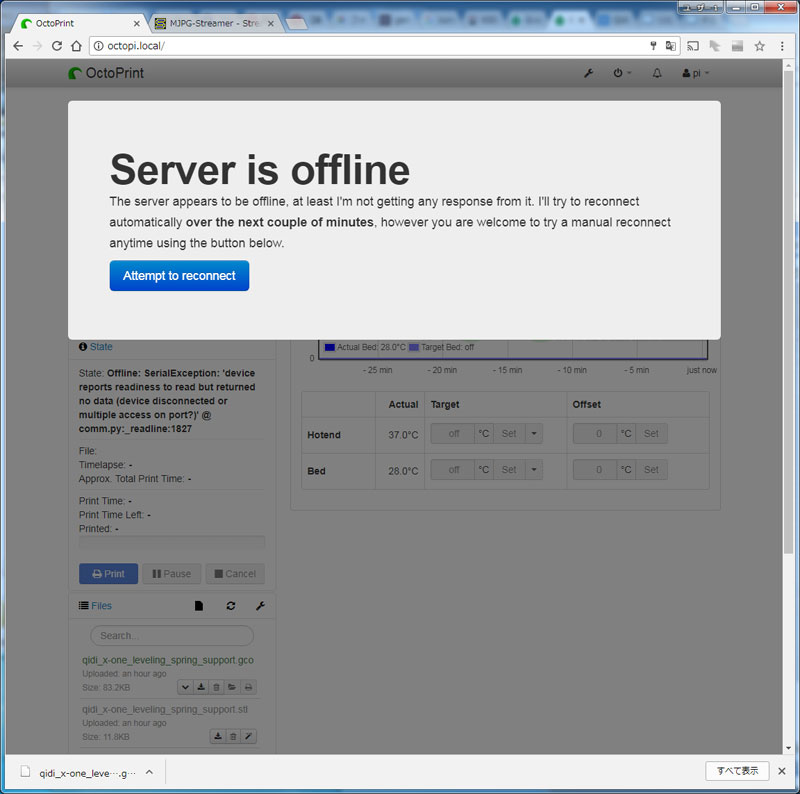Image resolution: width=800 pixels, height=794 pixels.
Task: Click the Hotend target temperature field
Action: point(453,434)
